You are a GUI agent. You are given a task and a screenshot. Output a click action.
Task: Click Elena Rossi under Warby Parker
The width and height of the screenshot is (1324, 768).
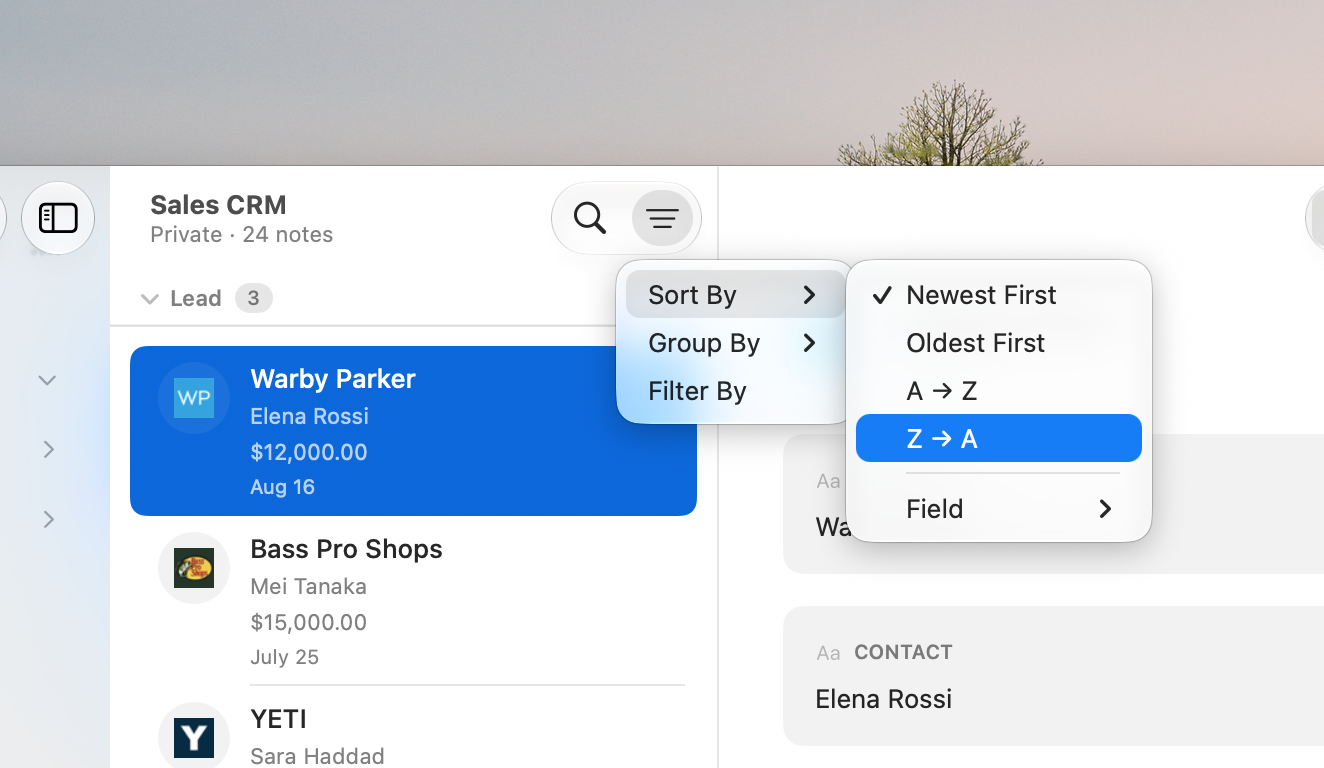coord(309,416)
